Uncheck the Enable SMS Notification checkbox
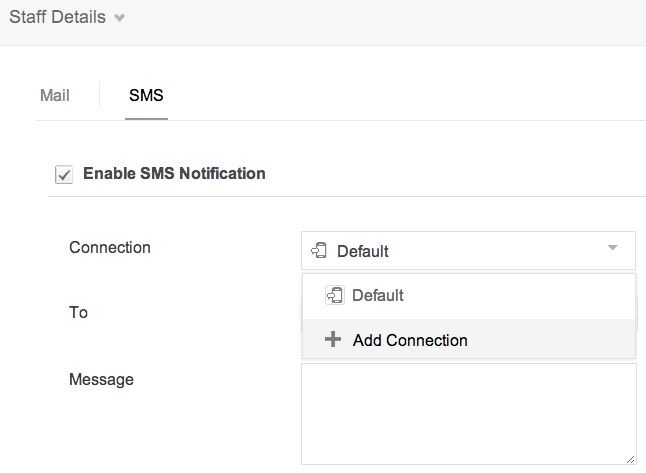 click(x=64, y=175)
